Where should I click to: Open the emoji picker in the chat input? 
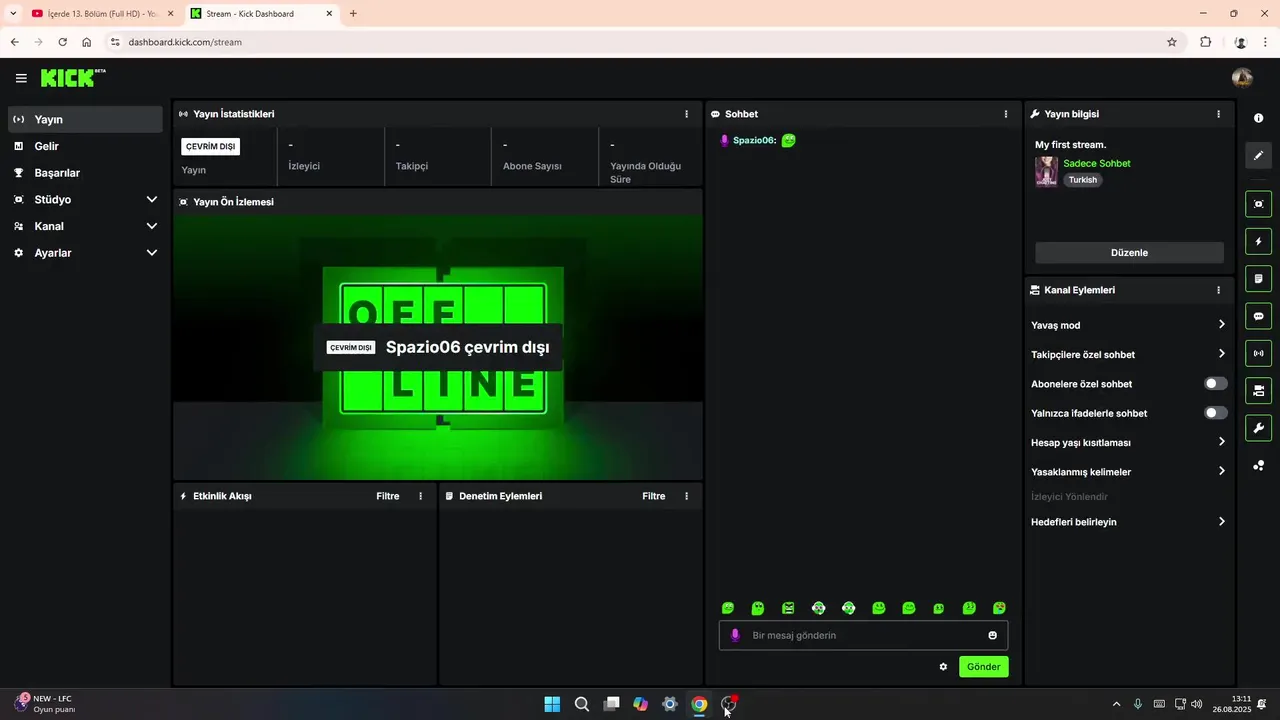click(x=992, y=635)
